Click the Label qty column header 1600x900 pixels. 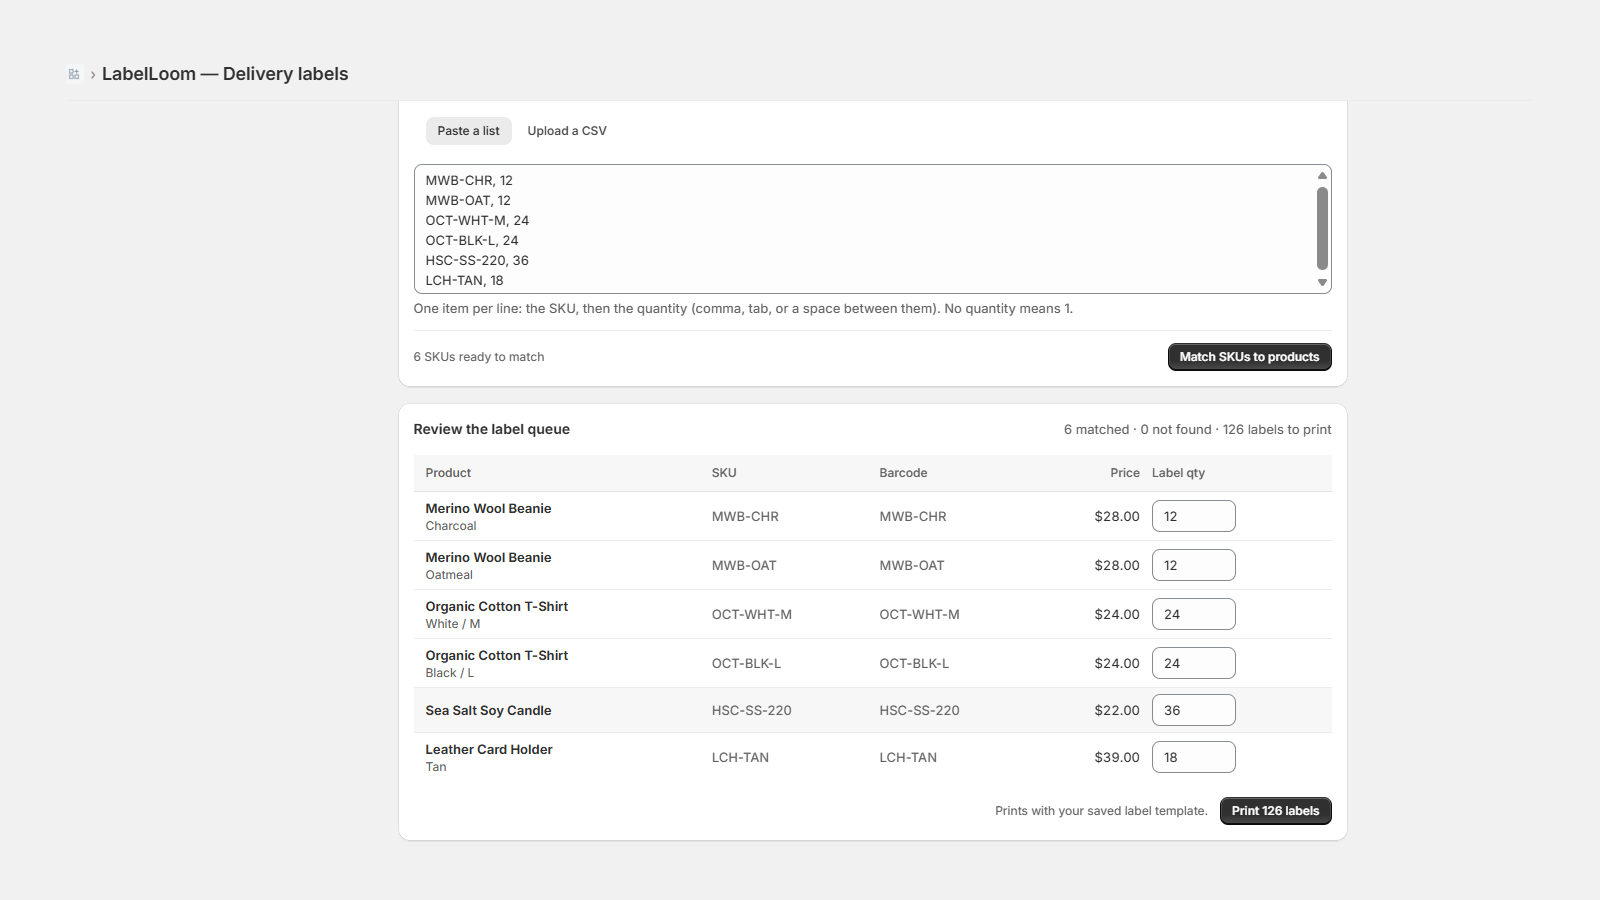pyautogui.click(x=1178, y=473)
